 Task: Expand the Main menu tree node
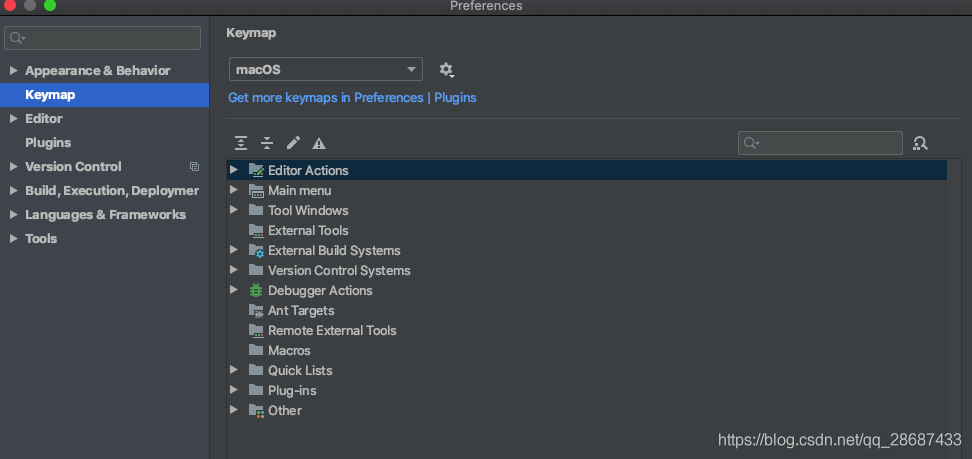pyautogui.click(x=234, y=190)
